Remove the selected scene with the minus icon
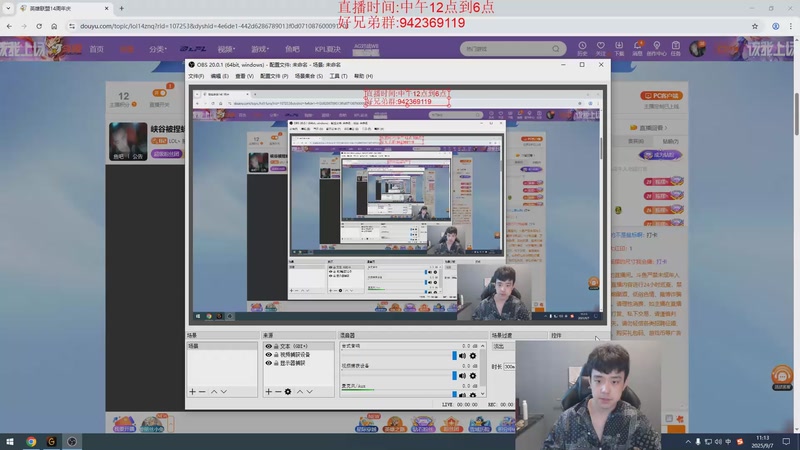The width and height of the screenshot is (800, 450). click(x=202, y=392)
